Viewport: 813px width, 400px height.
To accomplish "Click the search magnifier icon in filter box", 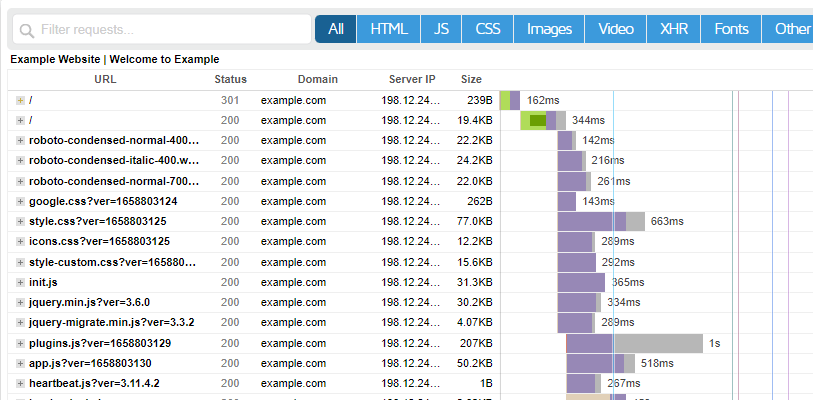I will (29, 30).
